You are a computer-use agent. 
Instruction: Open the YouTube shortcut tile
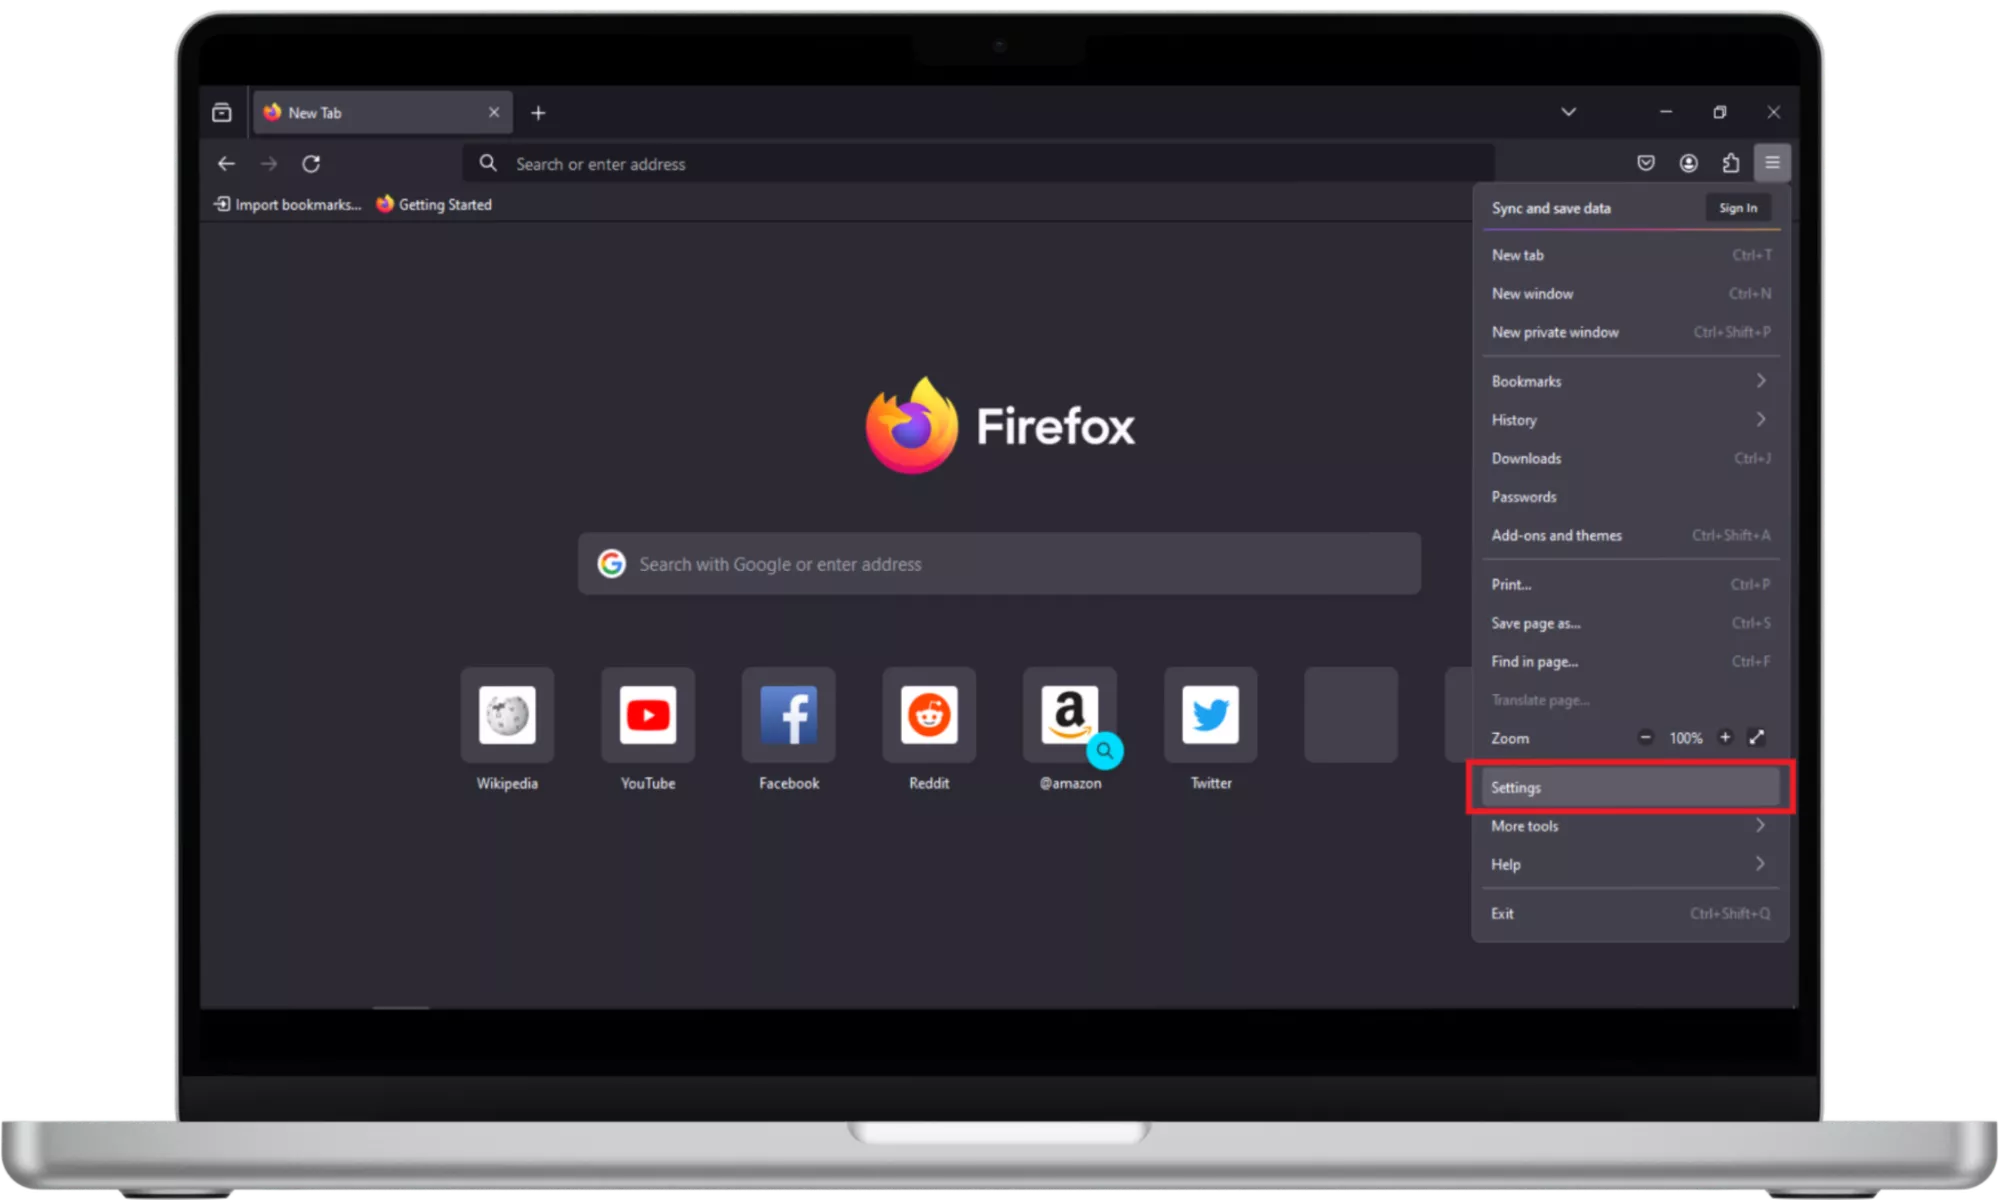point(648,716)
